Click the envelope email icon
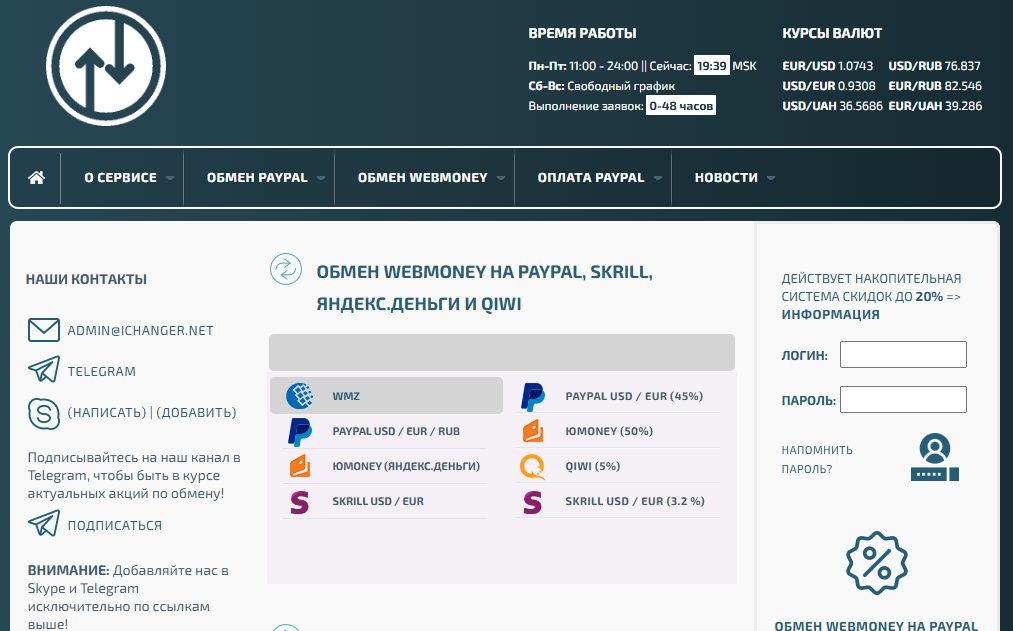1013x631 pixels. 44,330
